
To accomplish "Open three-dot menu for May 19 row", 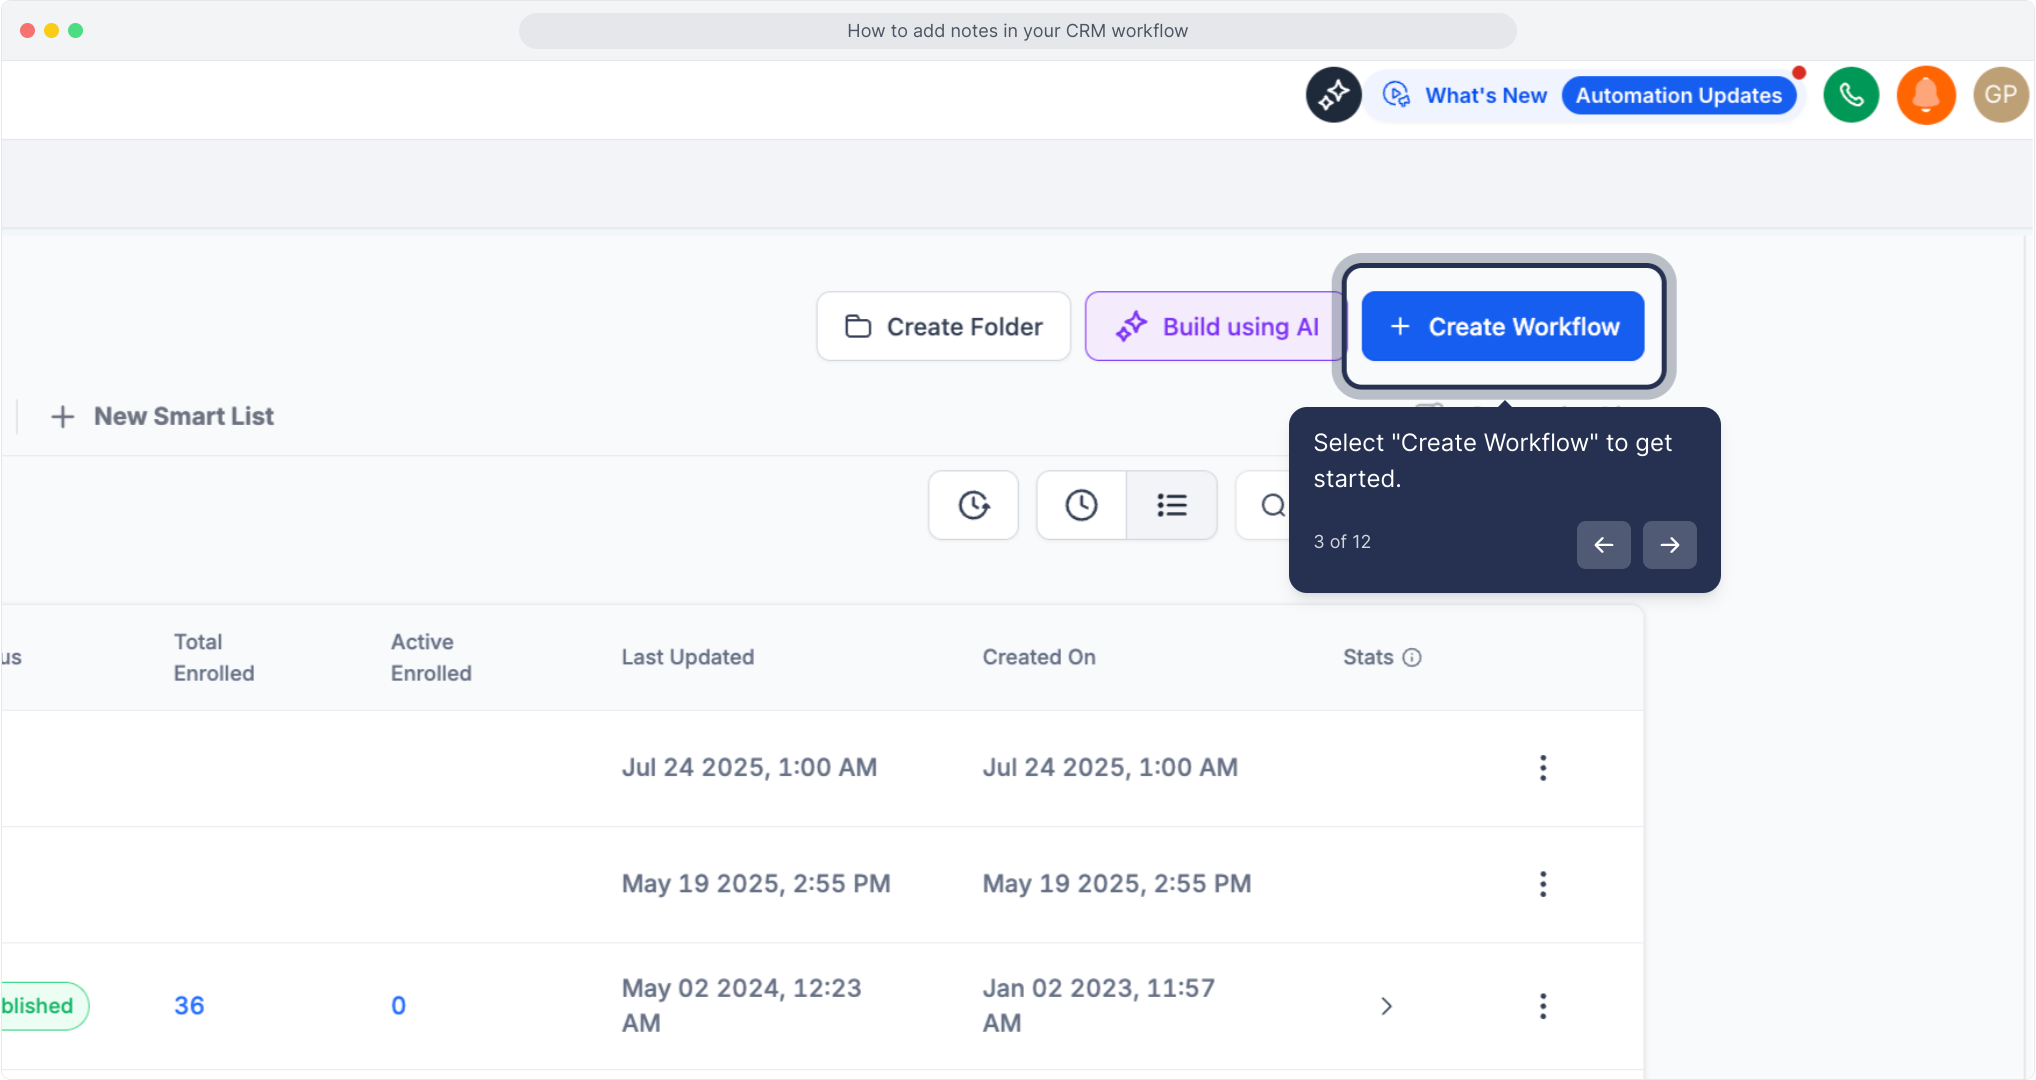I will point(1543,884).
